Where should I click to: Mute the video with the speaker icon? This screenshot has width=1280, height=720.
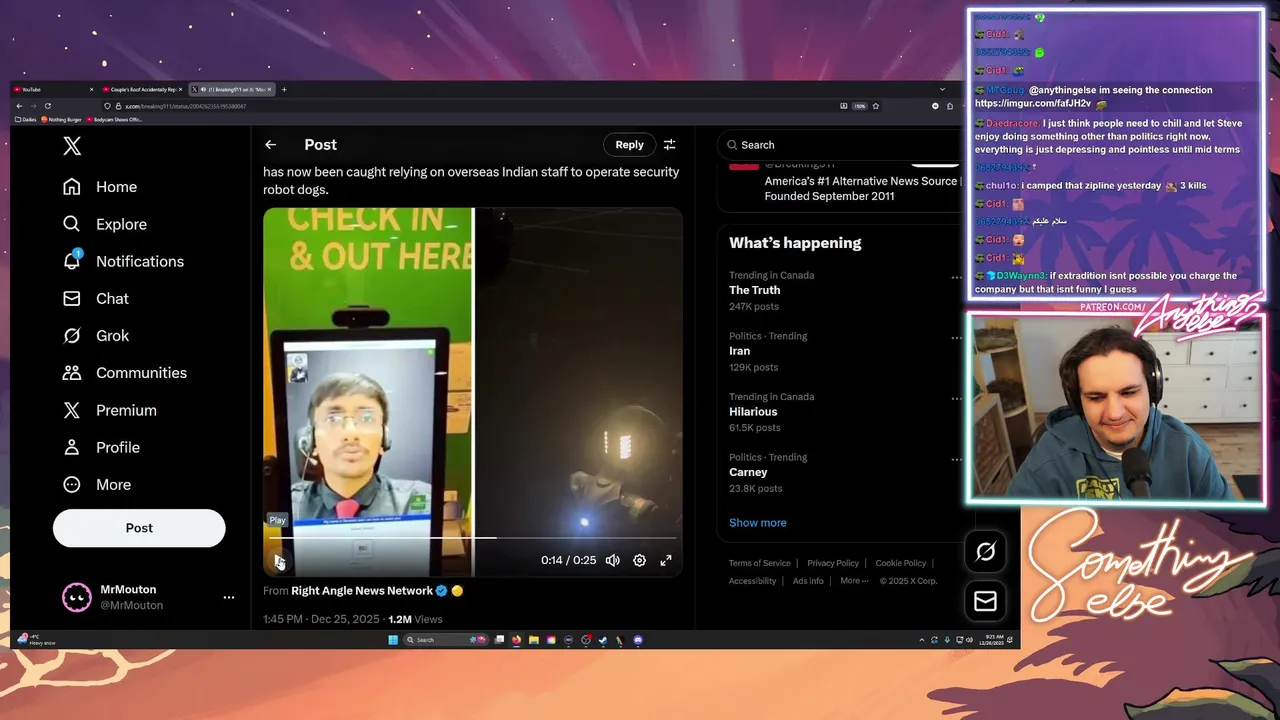pyautogui.click(x=612, y=561)
